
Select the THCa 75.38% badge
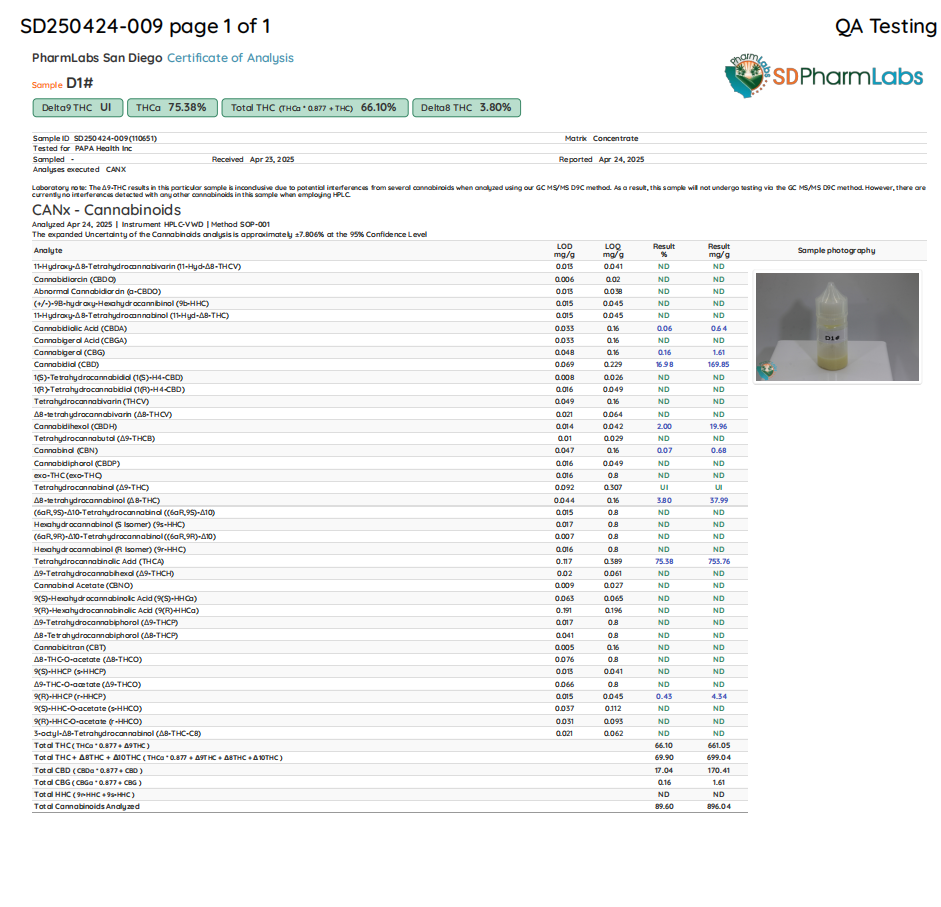(x=171, y=108)
